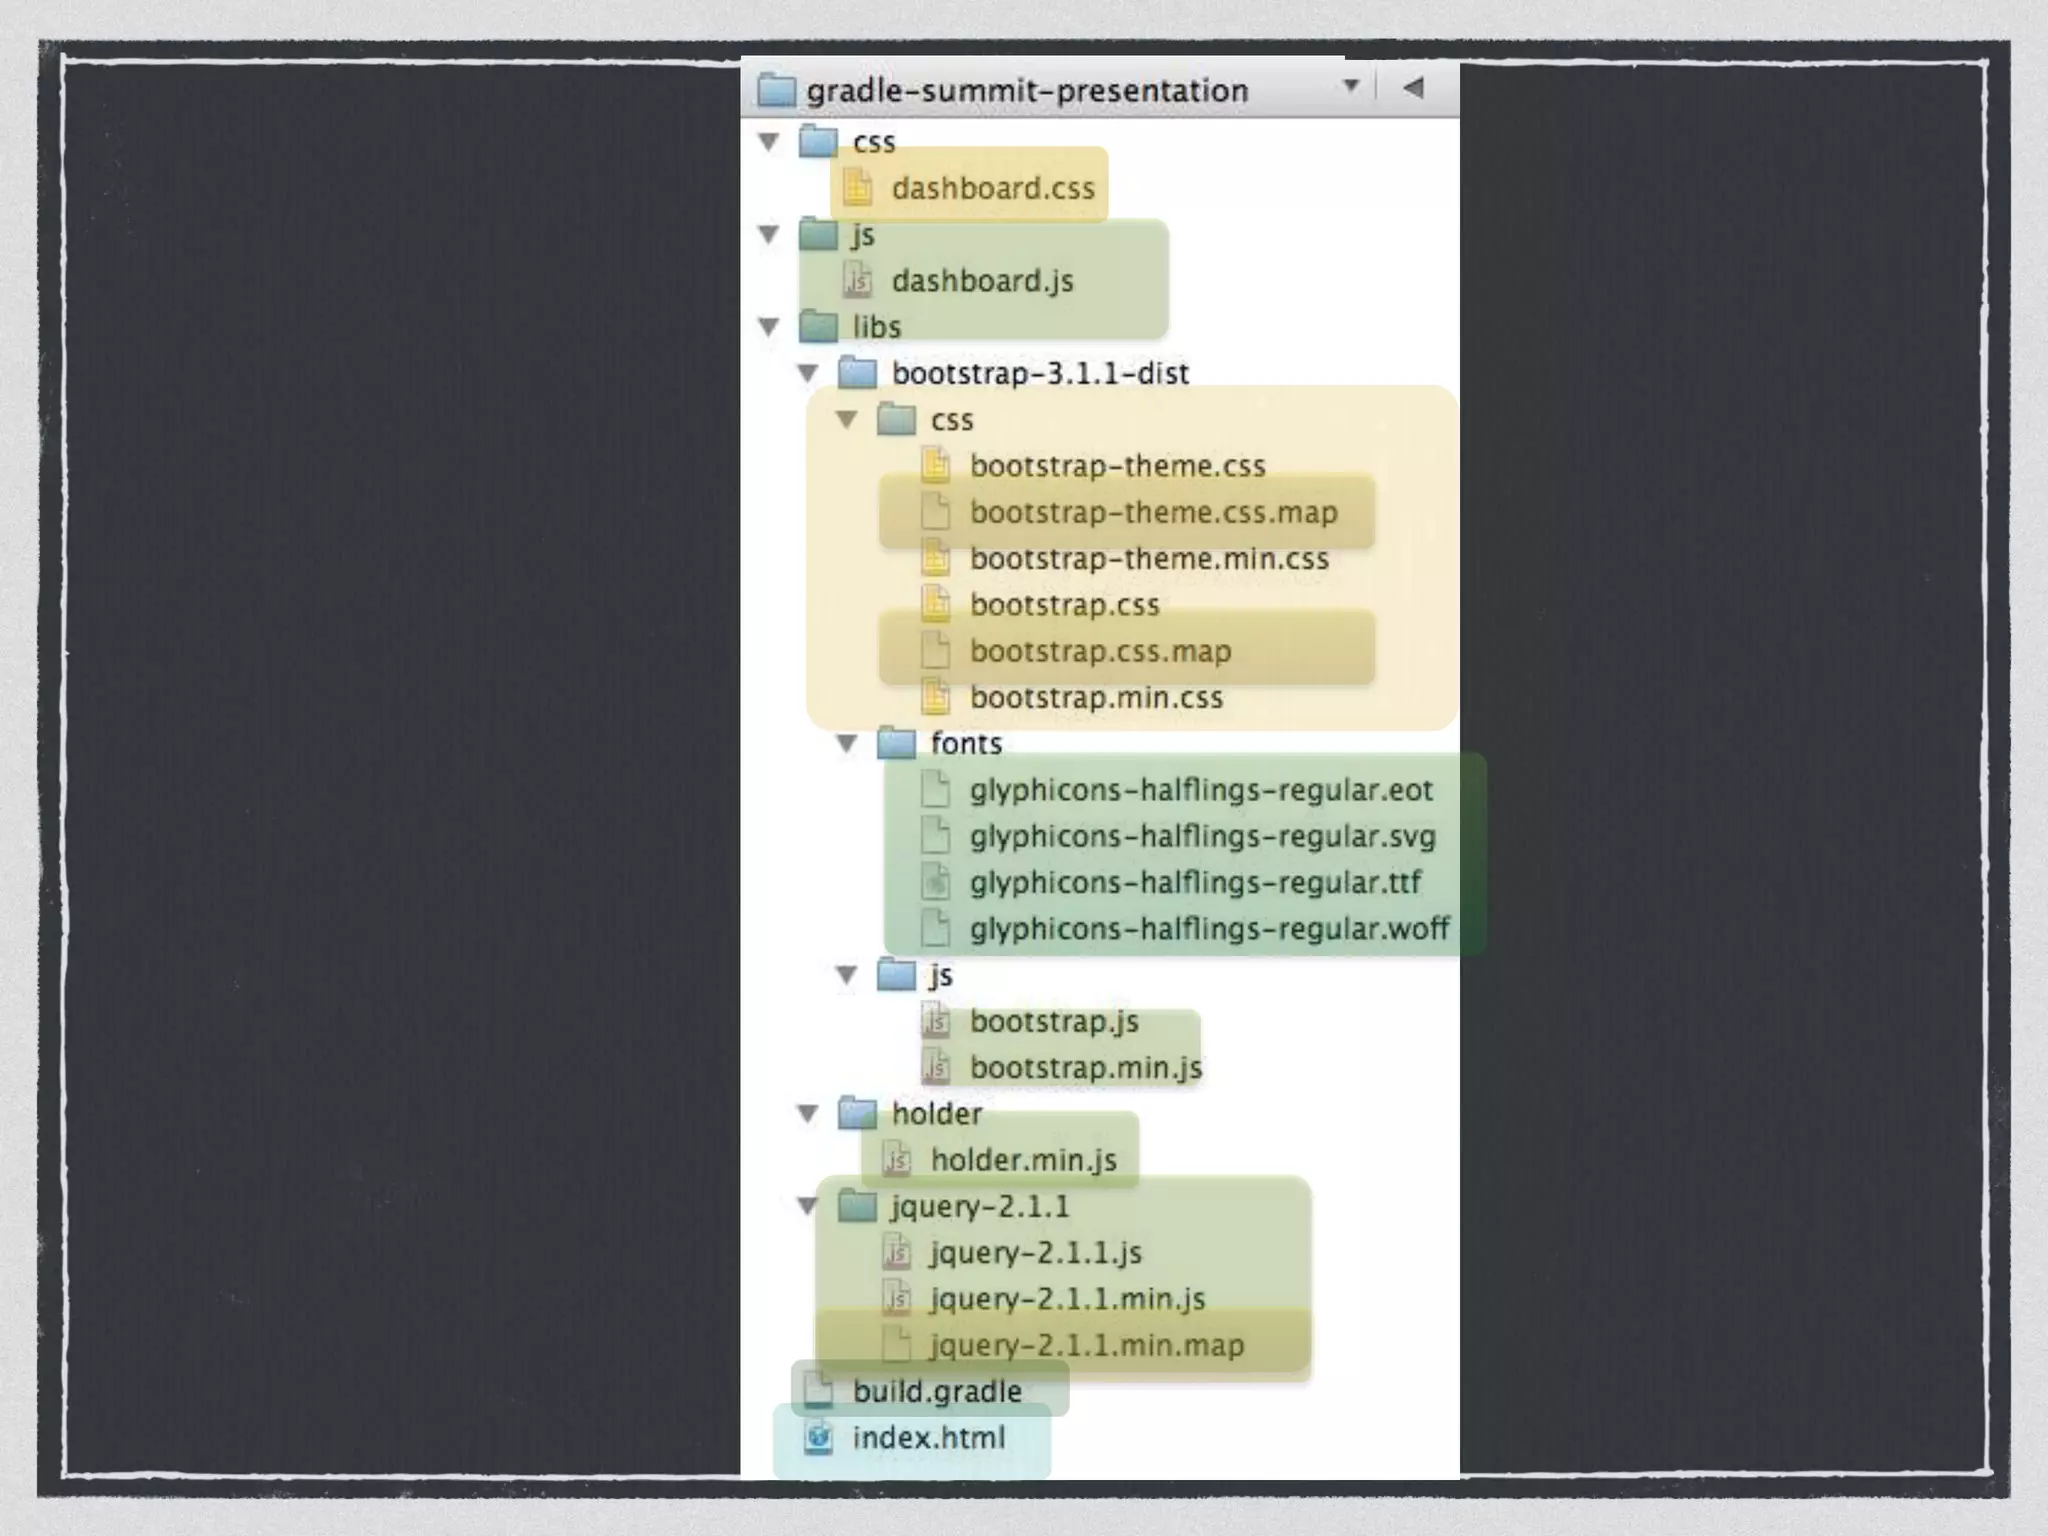Select the bootstrap.min.js file name
Viewport: 2048px width, 1536px height.
click(x=1086, y=1067)
